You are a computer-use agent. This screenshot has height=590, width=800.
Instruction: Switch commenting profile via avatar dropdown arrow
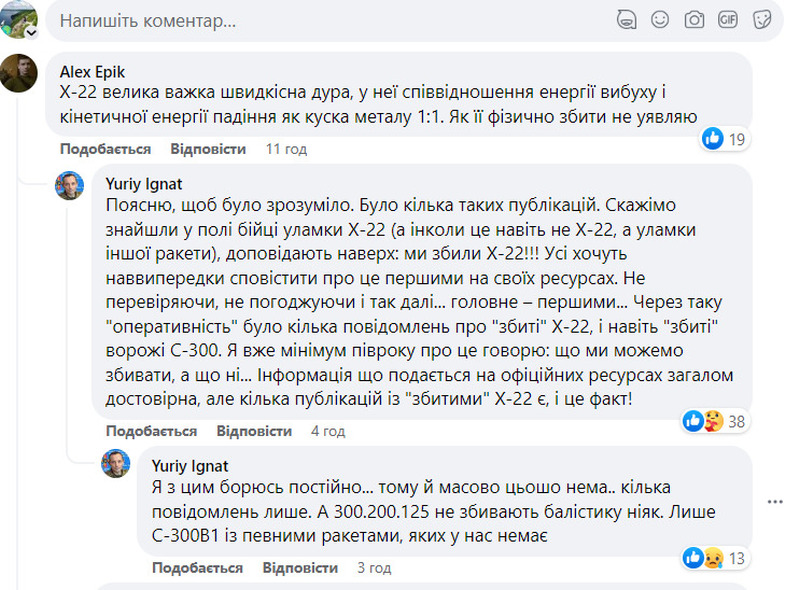coord(32,33)
